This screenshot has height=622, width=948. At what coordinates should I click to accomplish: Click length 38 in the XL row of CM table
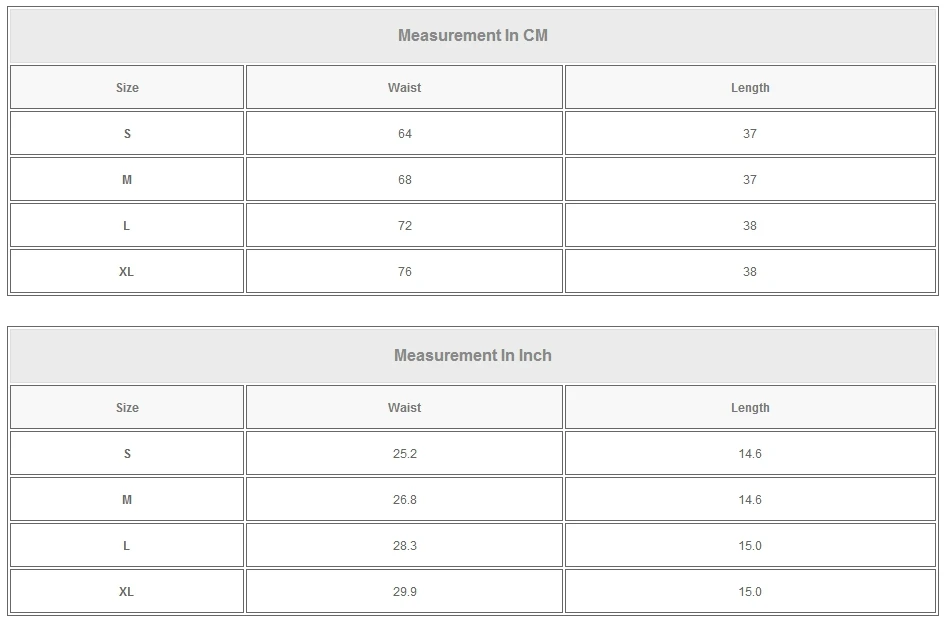point(750,272)
